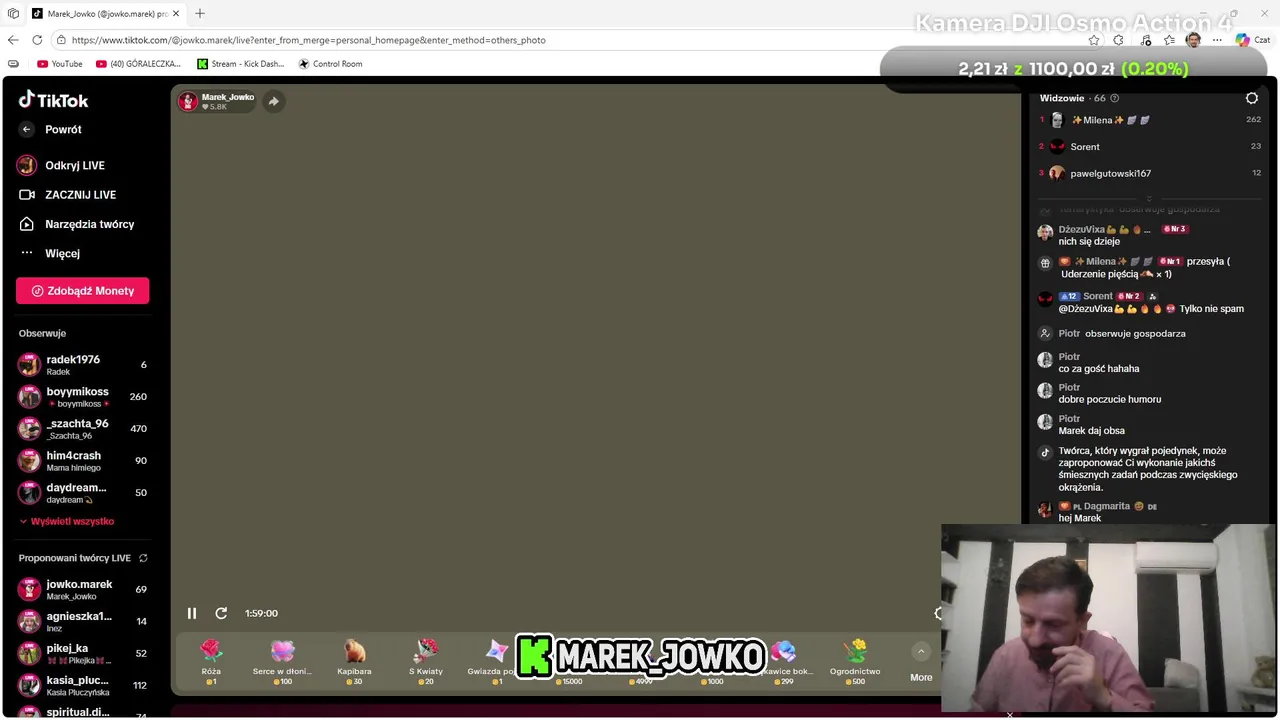The height and width of the screenshot is (720, 1280).
Task: Open the browser profile avatar
Action: click(x=1193, y=40)
